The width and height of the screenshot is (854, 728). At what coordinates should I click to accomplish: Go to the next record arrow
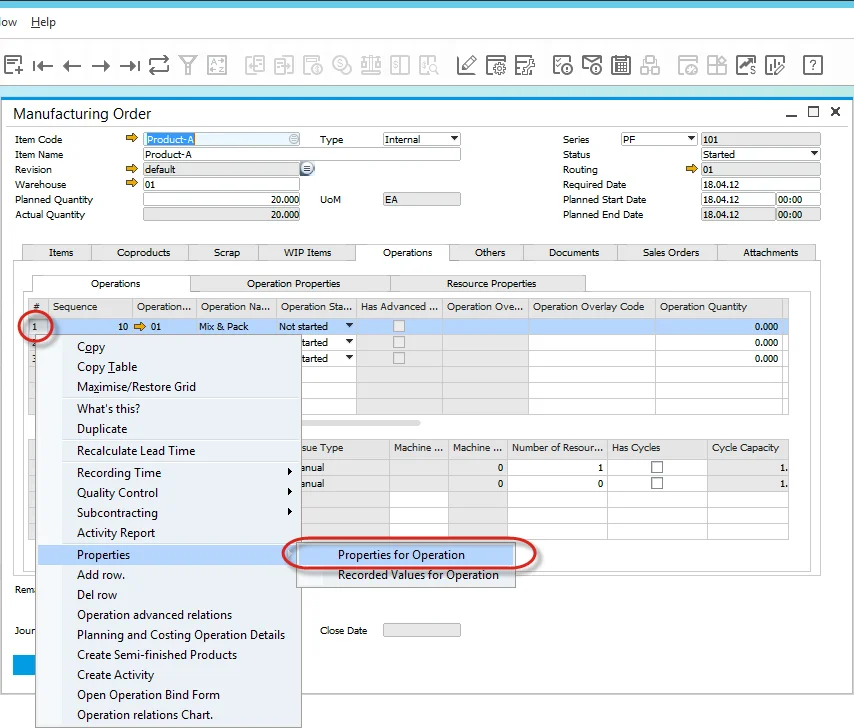coord(100,66)
